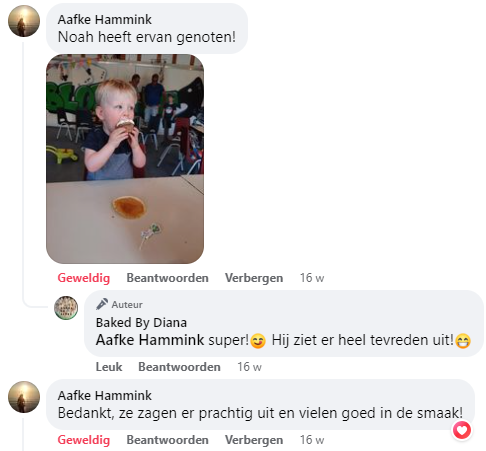Screen dimensions: 486x451
Task: Click the tagged Aafke Hammink name in the reply
Action: (150, 340)
